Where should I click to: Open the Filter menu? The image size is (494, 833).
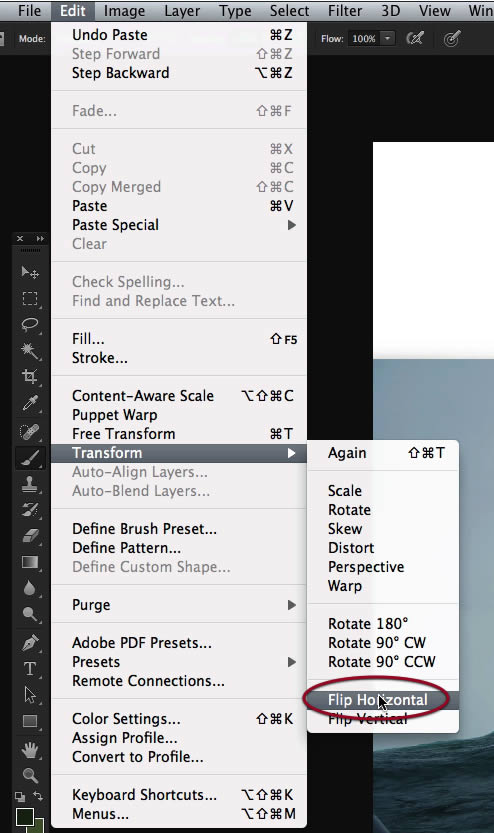tap(345, 11)
